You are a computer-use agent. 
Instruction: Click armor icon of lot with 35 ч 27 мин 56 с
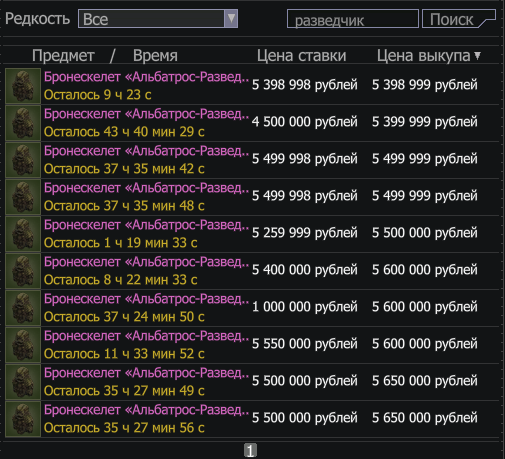pyautogui.click(x=23, y=419)
